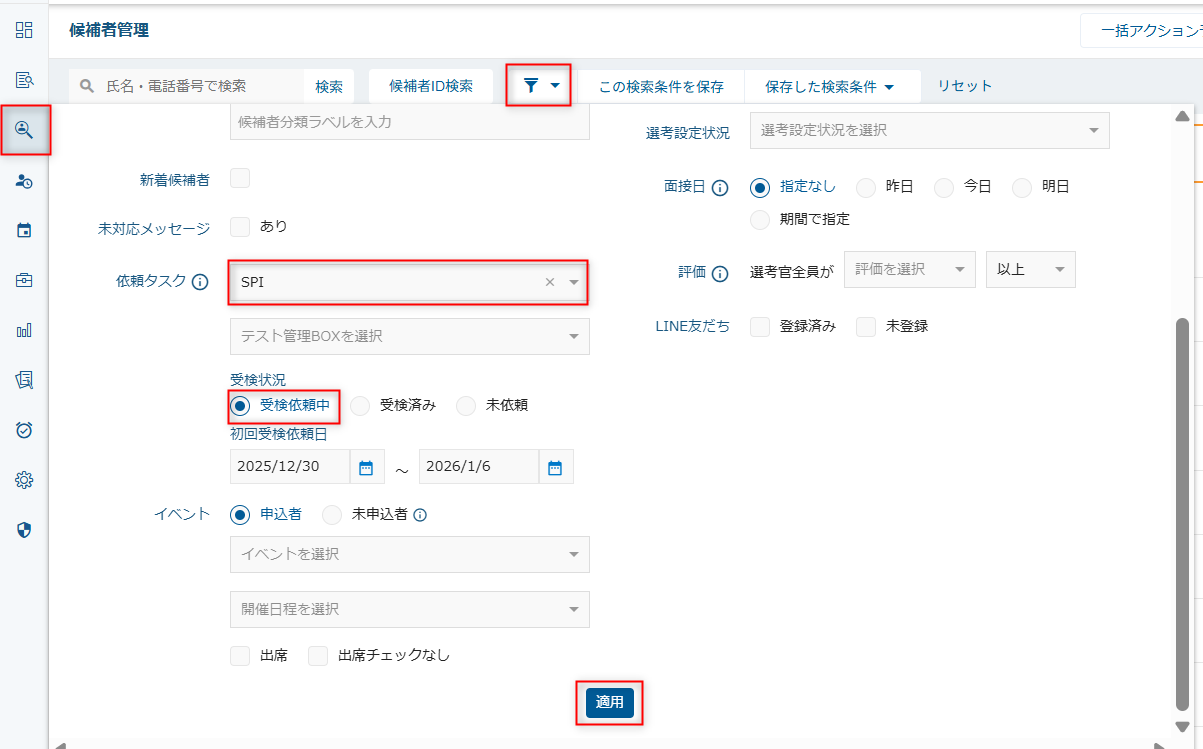Expand the テスト管理BOXを選択 dropdown
Screen dimensions: 1203x749
click(x=409, y=336)
